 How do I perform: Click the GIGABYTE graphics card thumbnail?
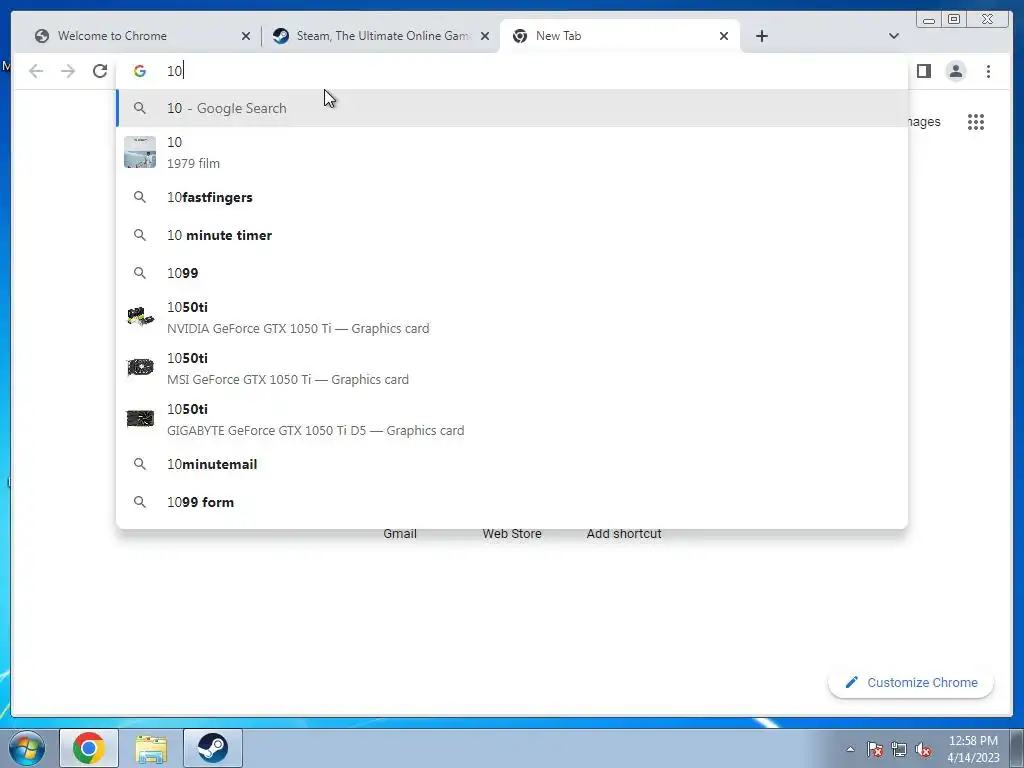pos(140,419)
